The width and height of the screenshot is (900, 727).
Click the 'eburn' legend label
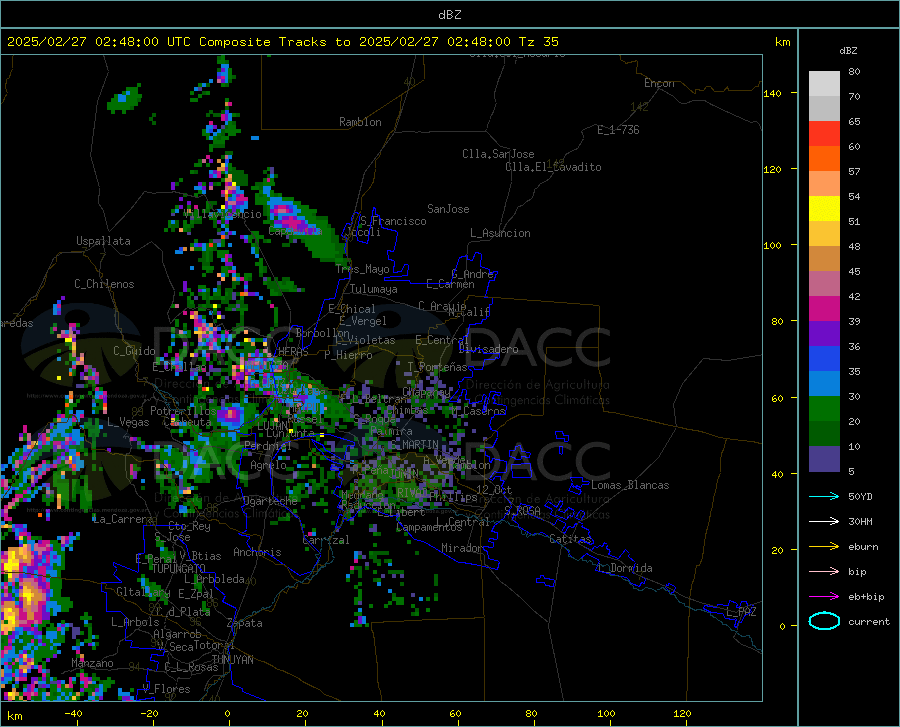(x=863, y=547)
